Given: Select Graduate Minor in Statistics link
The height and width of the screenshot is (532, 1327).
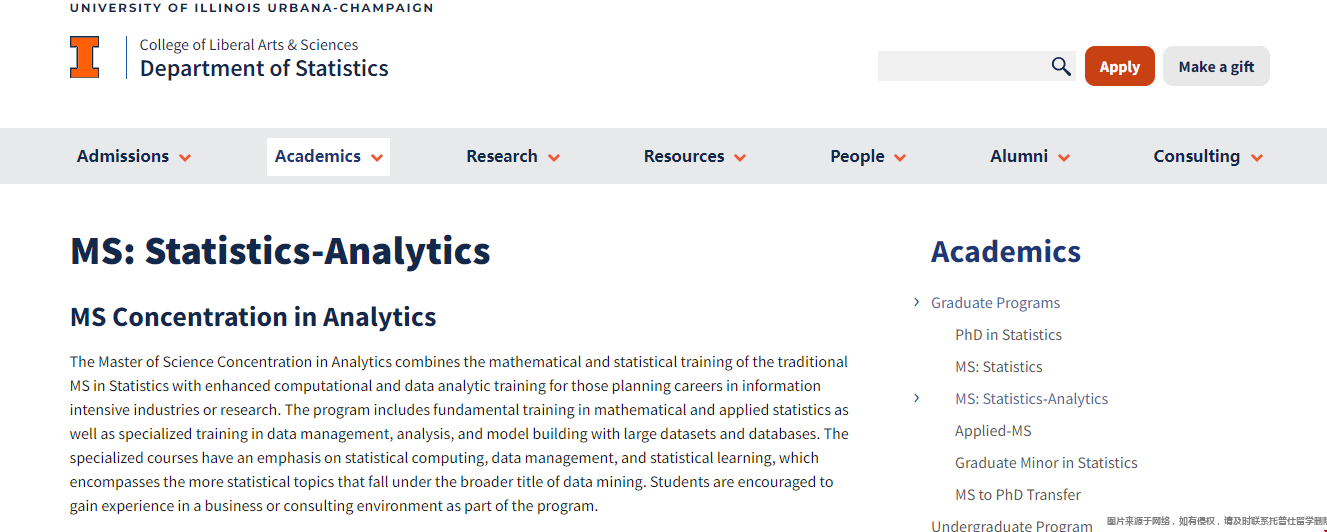Looking at the screenshot, I should click(1046, 463).
